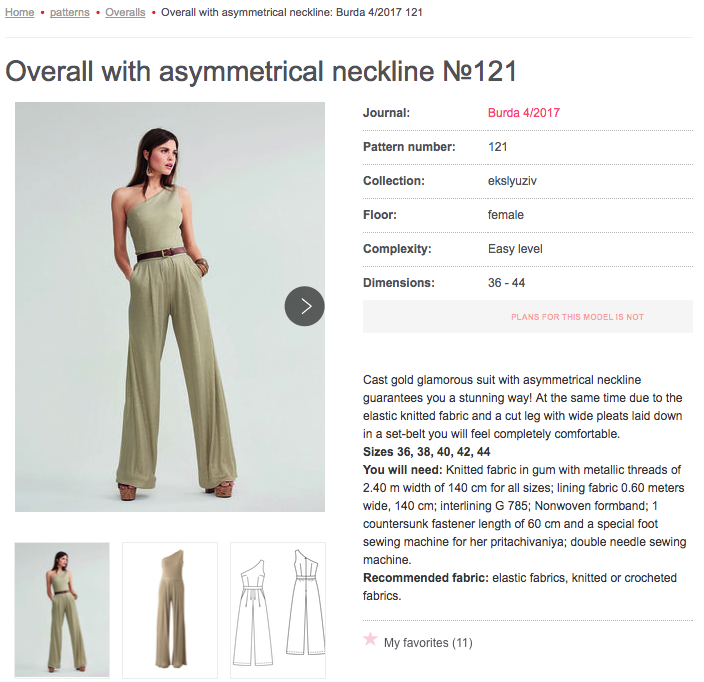
Task: Click the Dimensions value '36 - 44'
Action: click(x=506, y=283)
